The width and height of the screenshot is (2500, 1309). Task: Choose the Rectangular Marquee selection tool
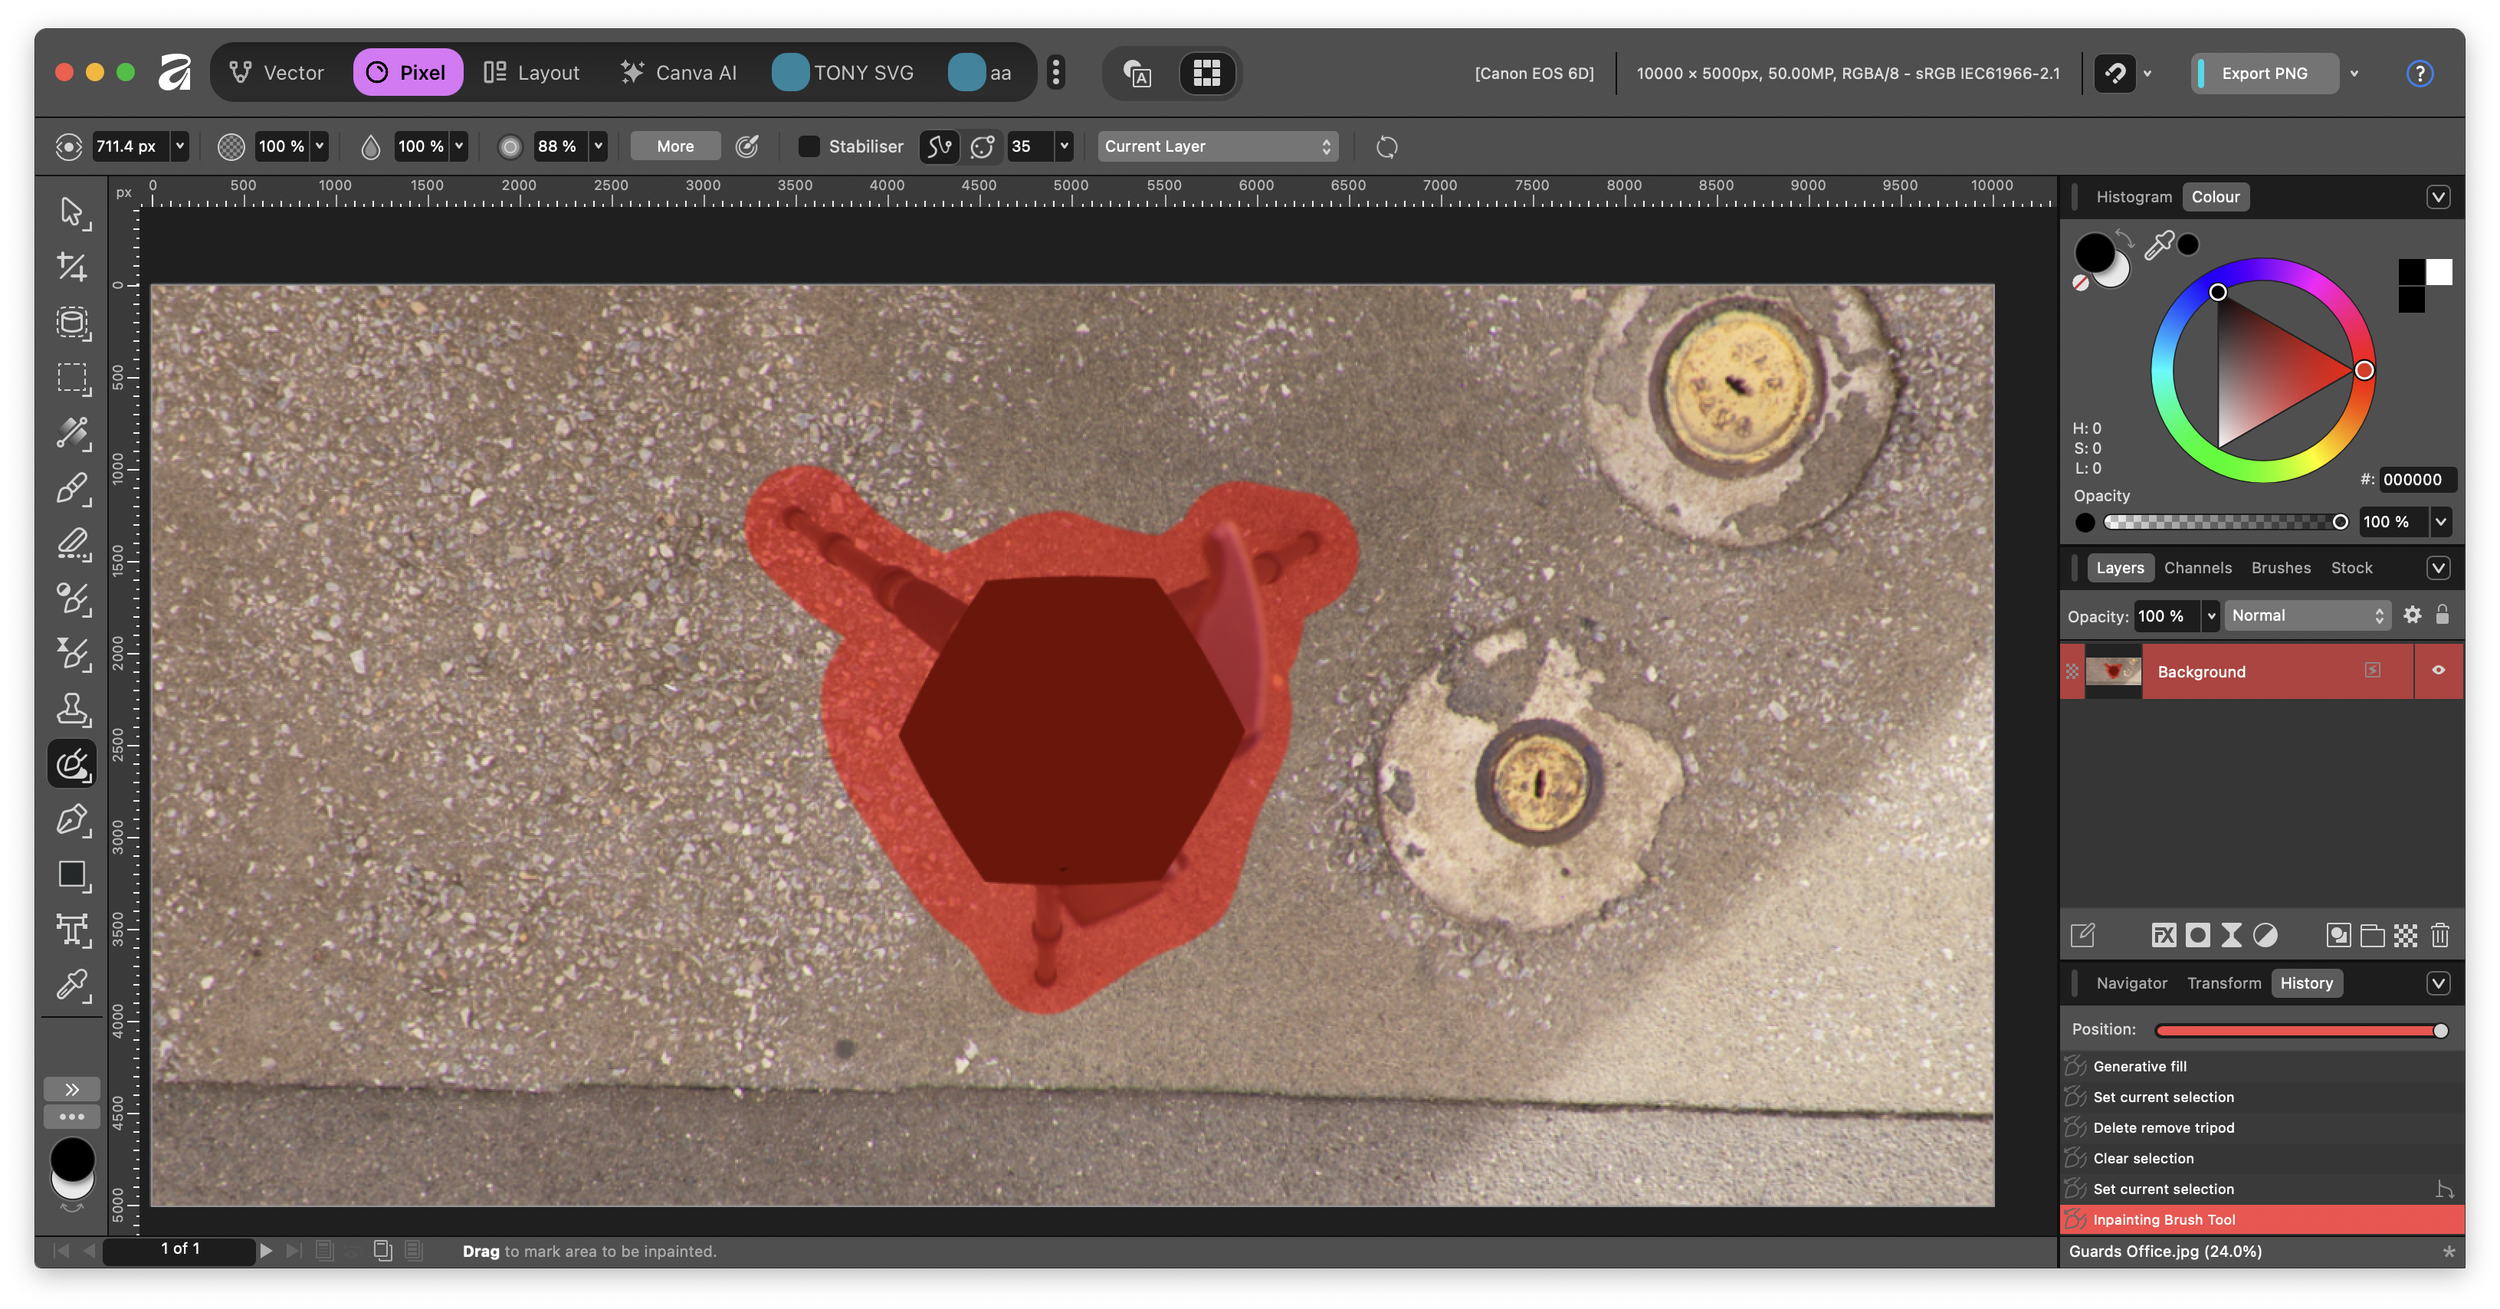coord(71,377)
